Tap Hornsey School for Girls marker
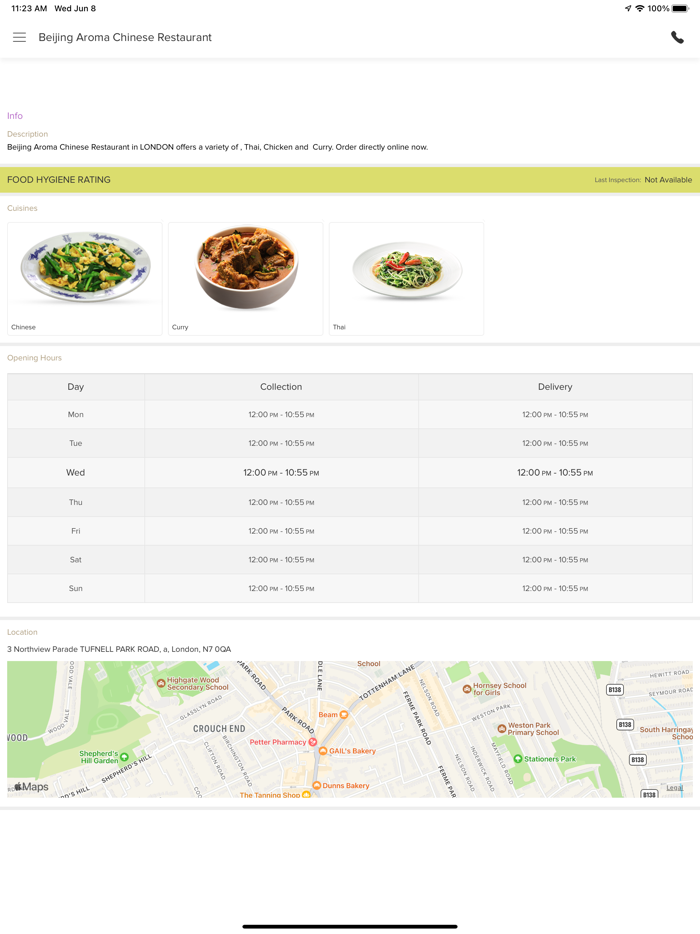Viewport: 700px width, 934px height. point(467,689)
